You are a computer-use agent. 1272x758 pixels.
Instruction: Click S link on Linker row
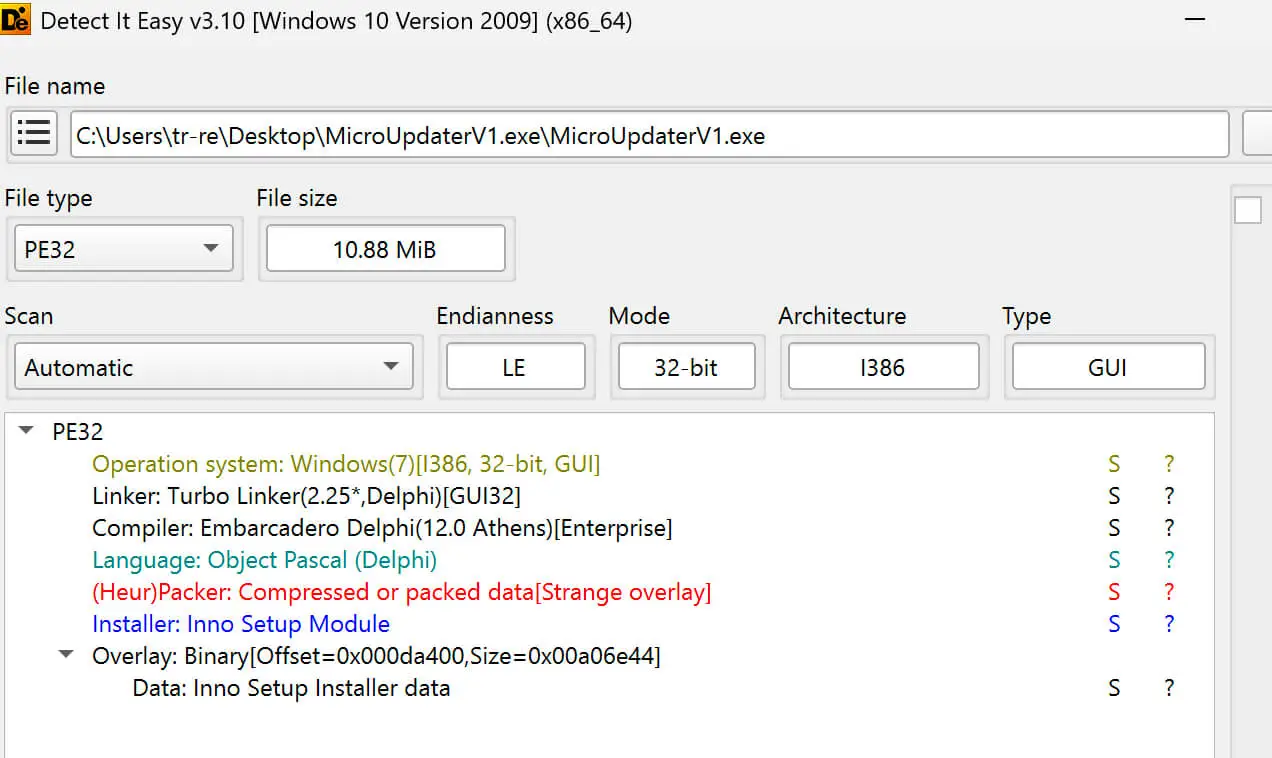click(1114, 496)
